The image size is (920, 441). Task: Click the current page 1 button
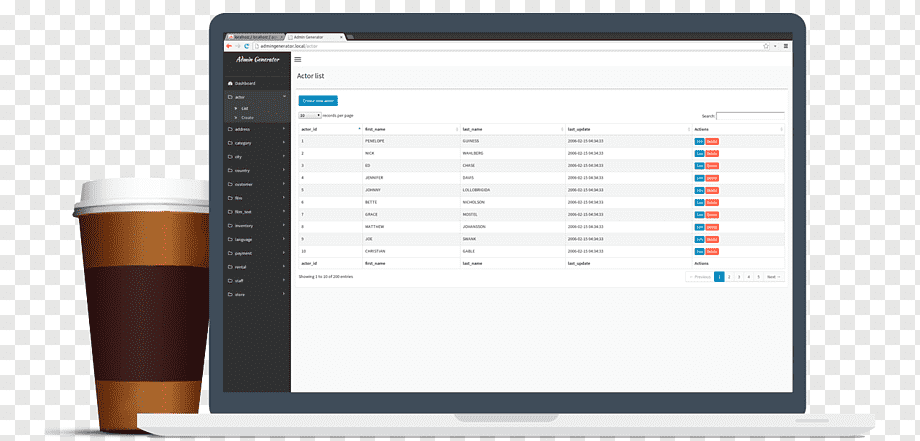point(719,277)
